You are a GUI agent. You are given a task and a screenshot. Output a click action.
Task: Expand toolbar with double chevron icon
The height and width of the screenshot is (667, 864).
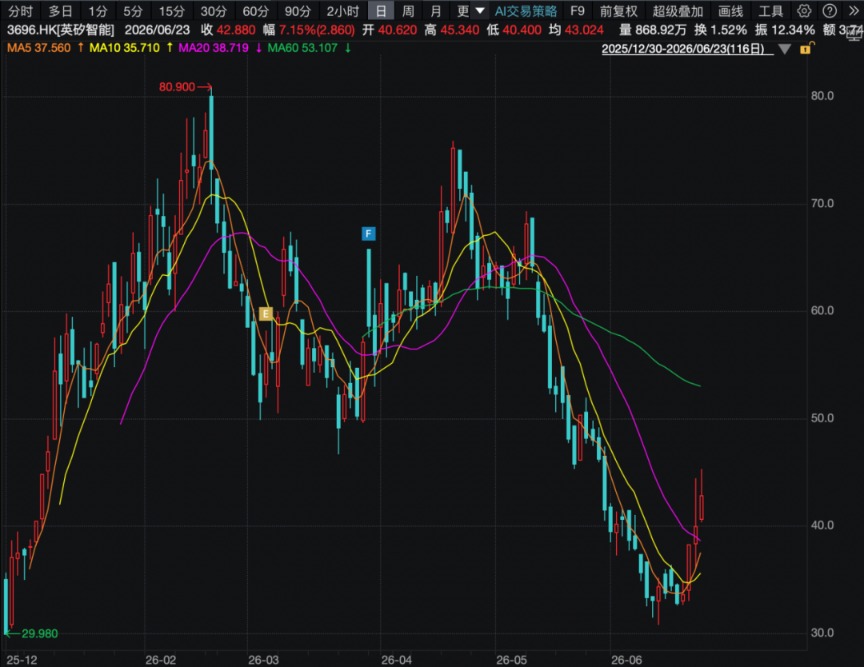[854, 11]
